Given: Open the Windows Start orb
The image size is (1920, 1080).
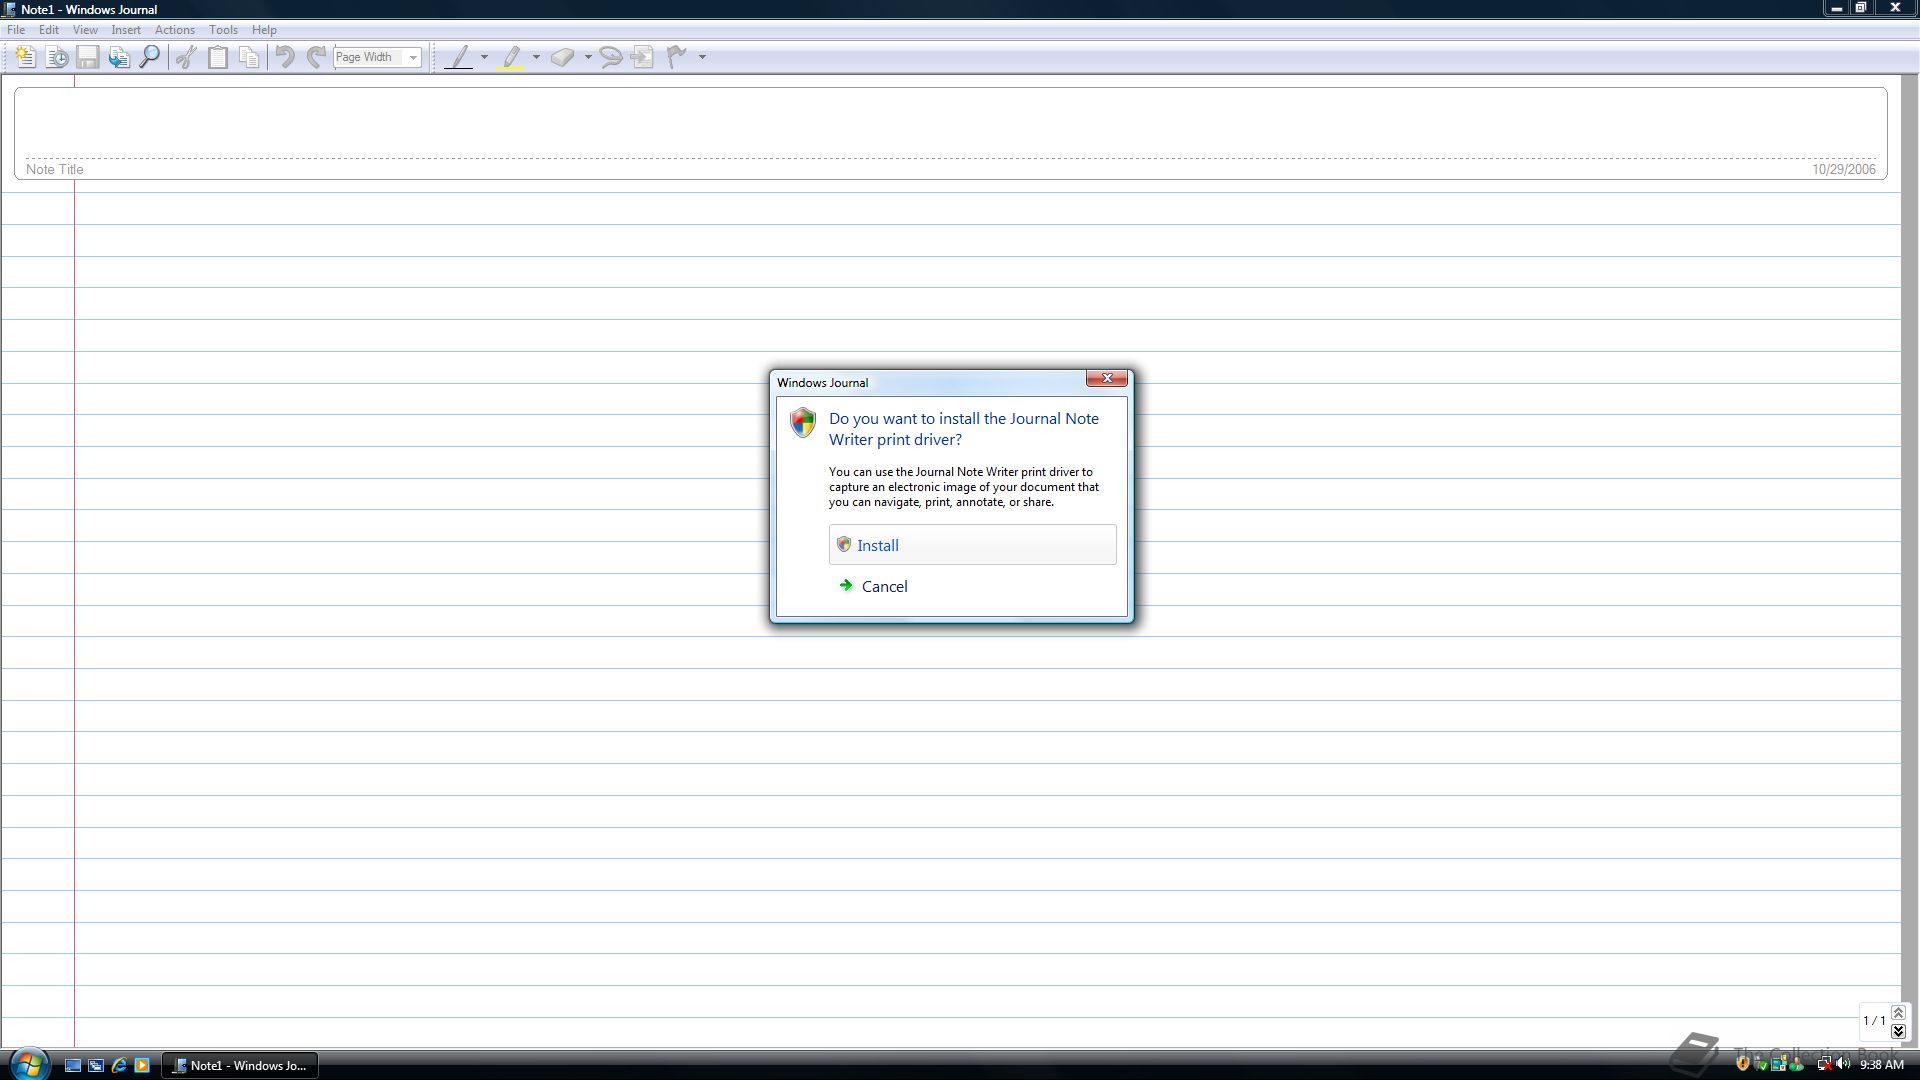Looking at the screenshot, I should [x=29, y=1064].
